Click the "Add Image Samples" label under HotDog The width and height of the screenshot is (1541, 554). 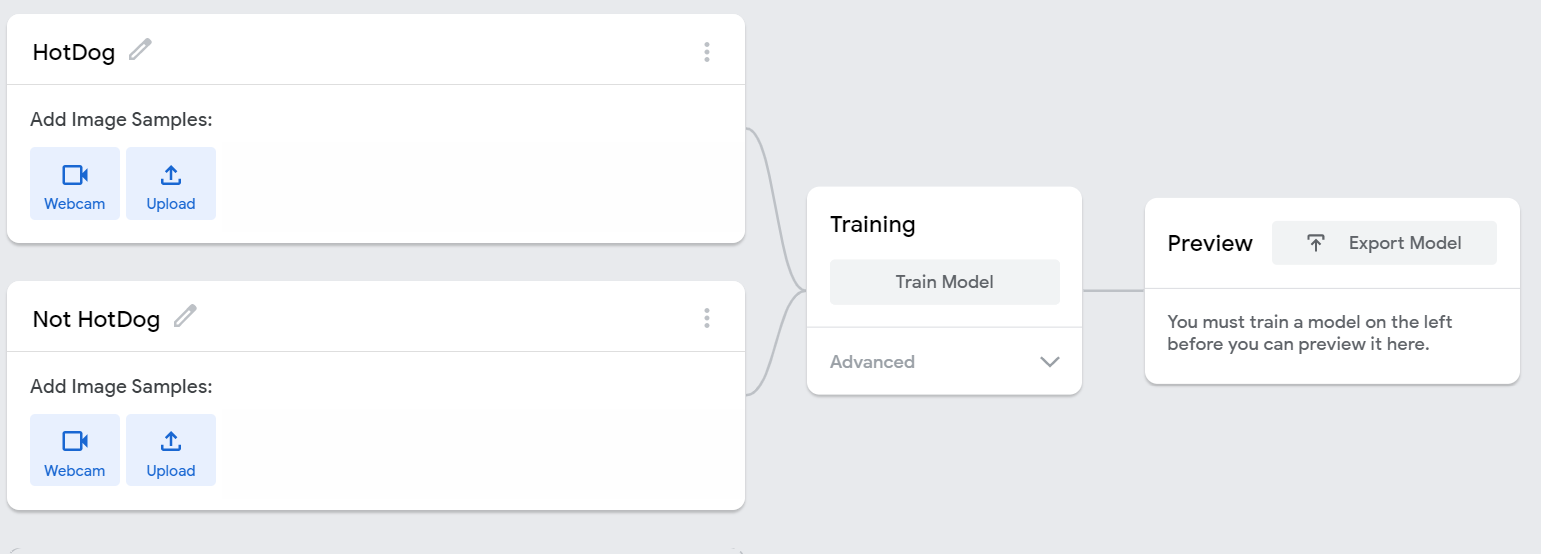pyautogui.click(x=121, y=120)
